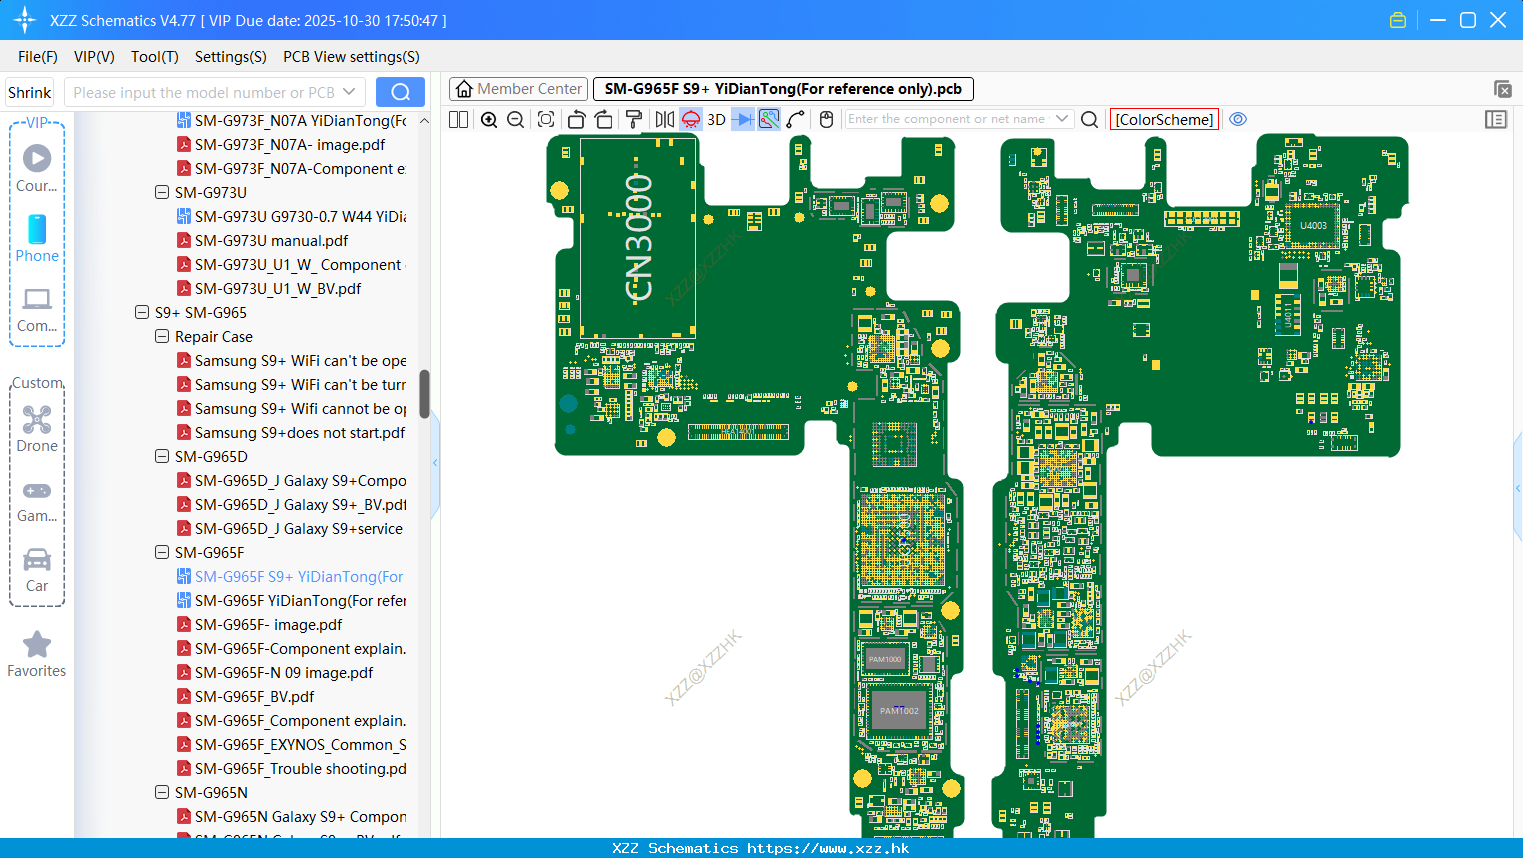Mirror the PCB with the flip icon
Image resolution: width=1523 pixels, height=858 pixels.
pos(664,119)
